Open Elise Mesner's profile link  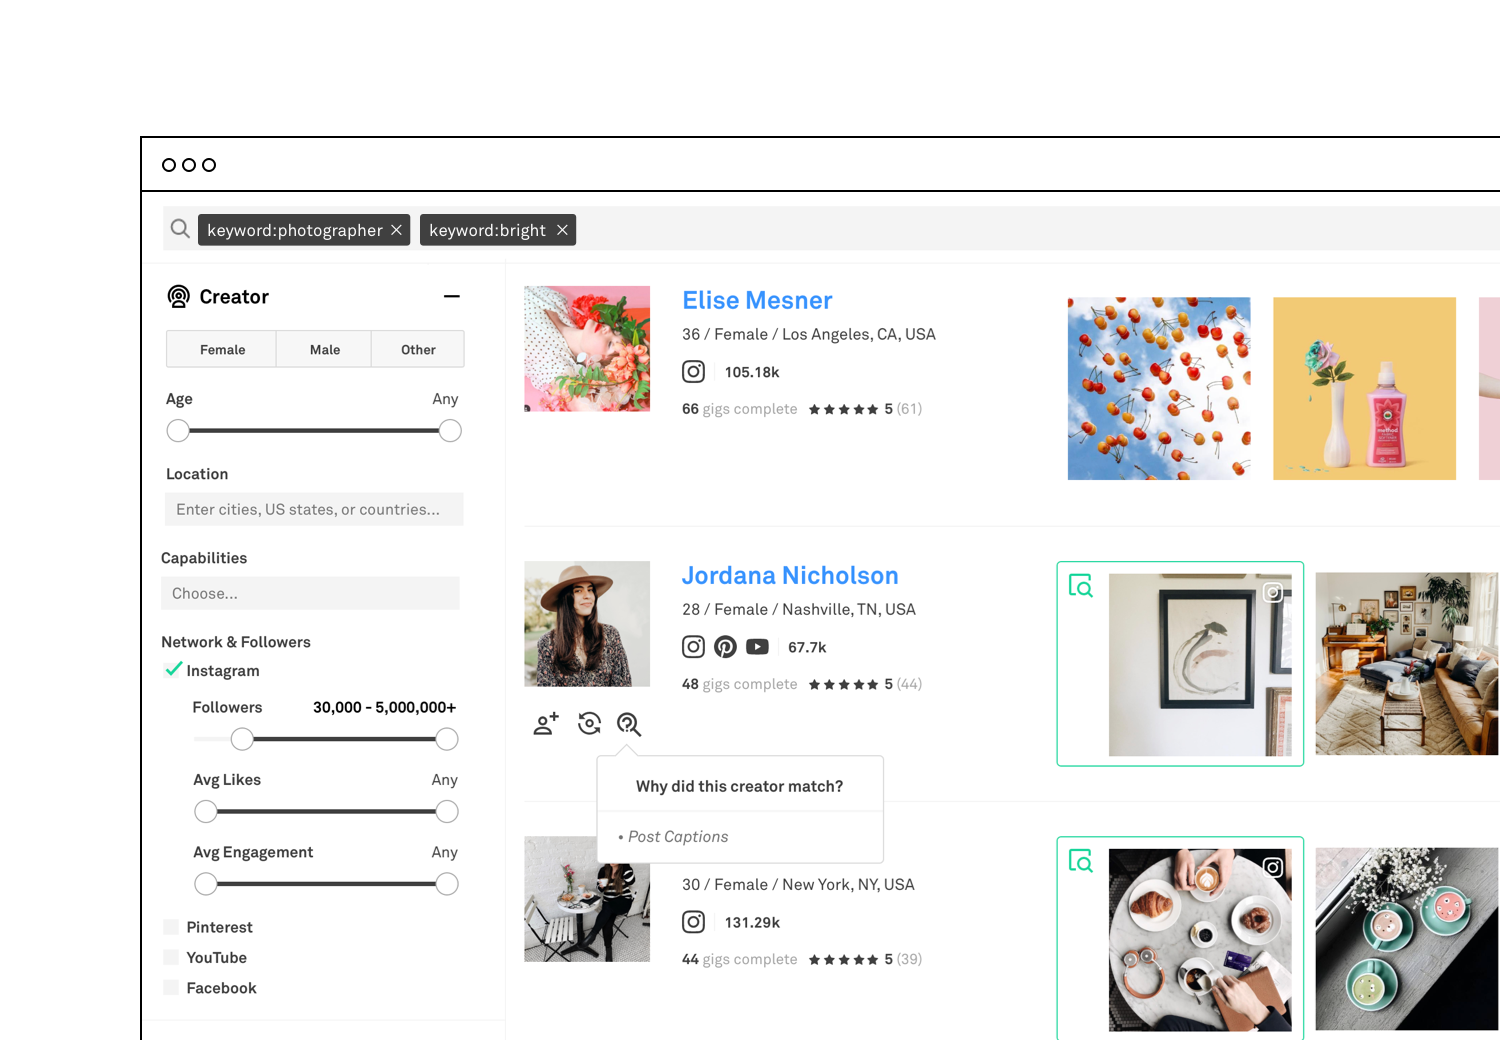click(757, 300)
